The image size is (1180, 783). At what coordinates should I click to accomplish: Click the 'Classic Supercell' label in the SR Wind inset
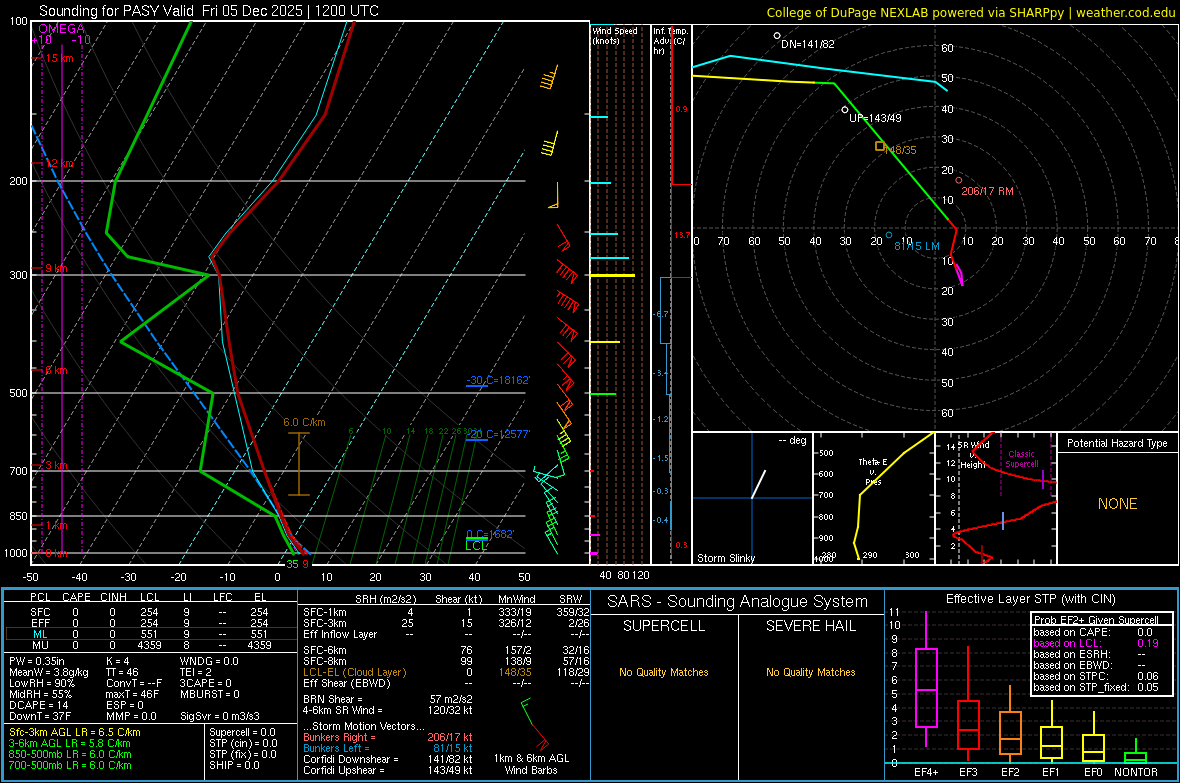click(x=1021, y=459)
